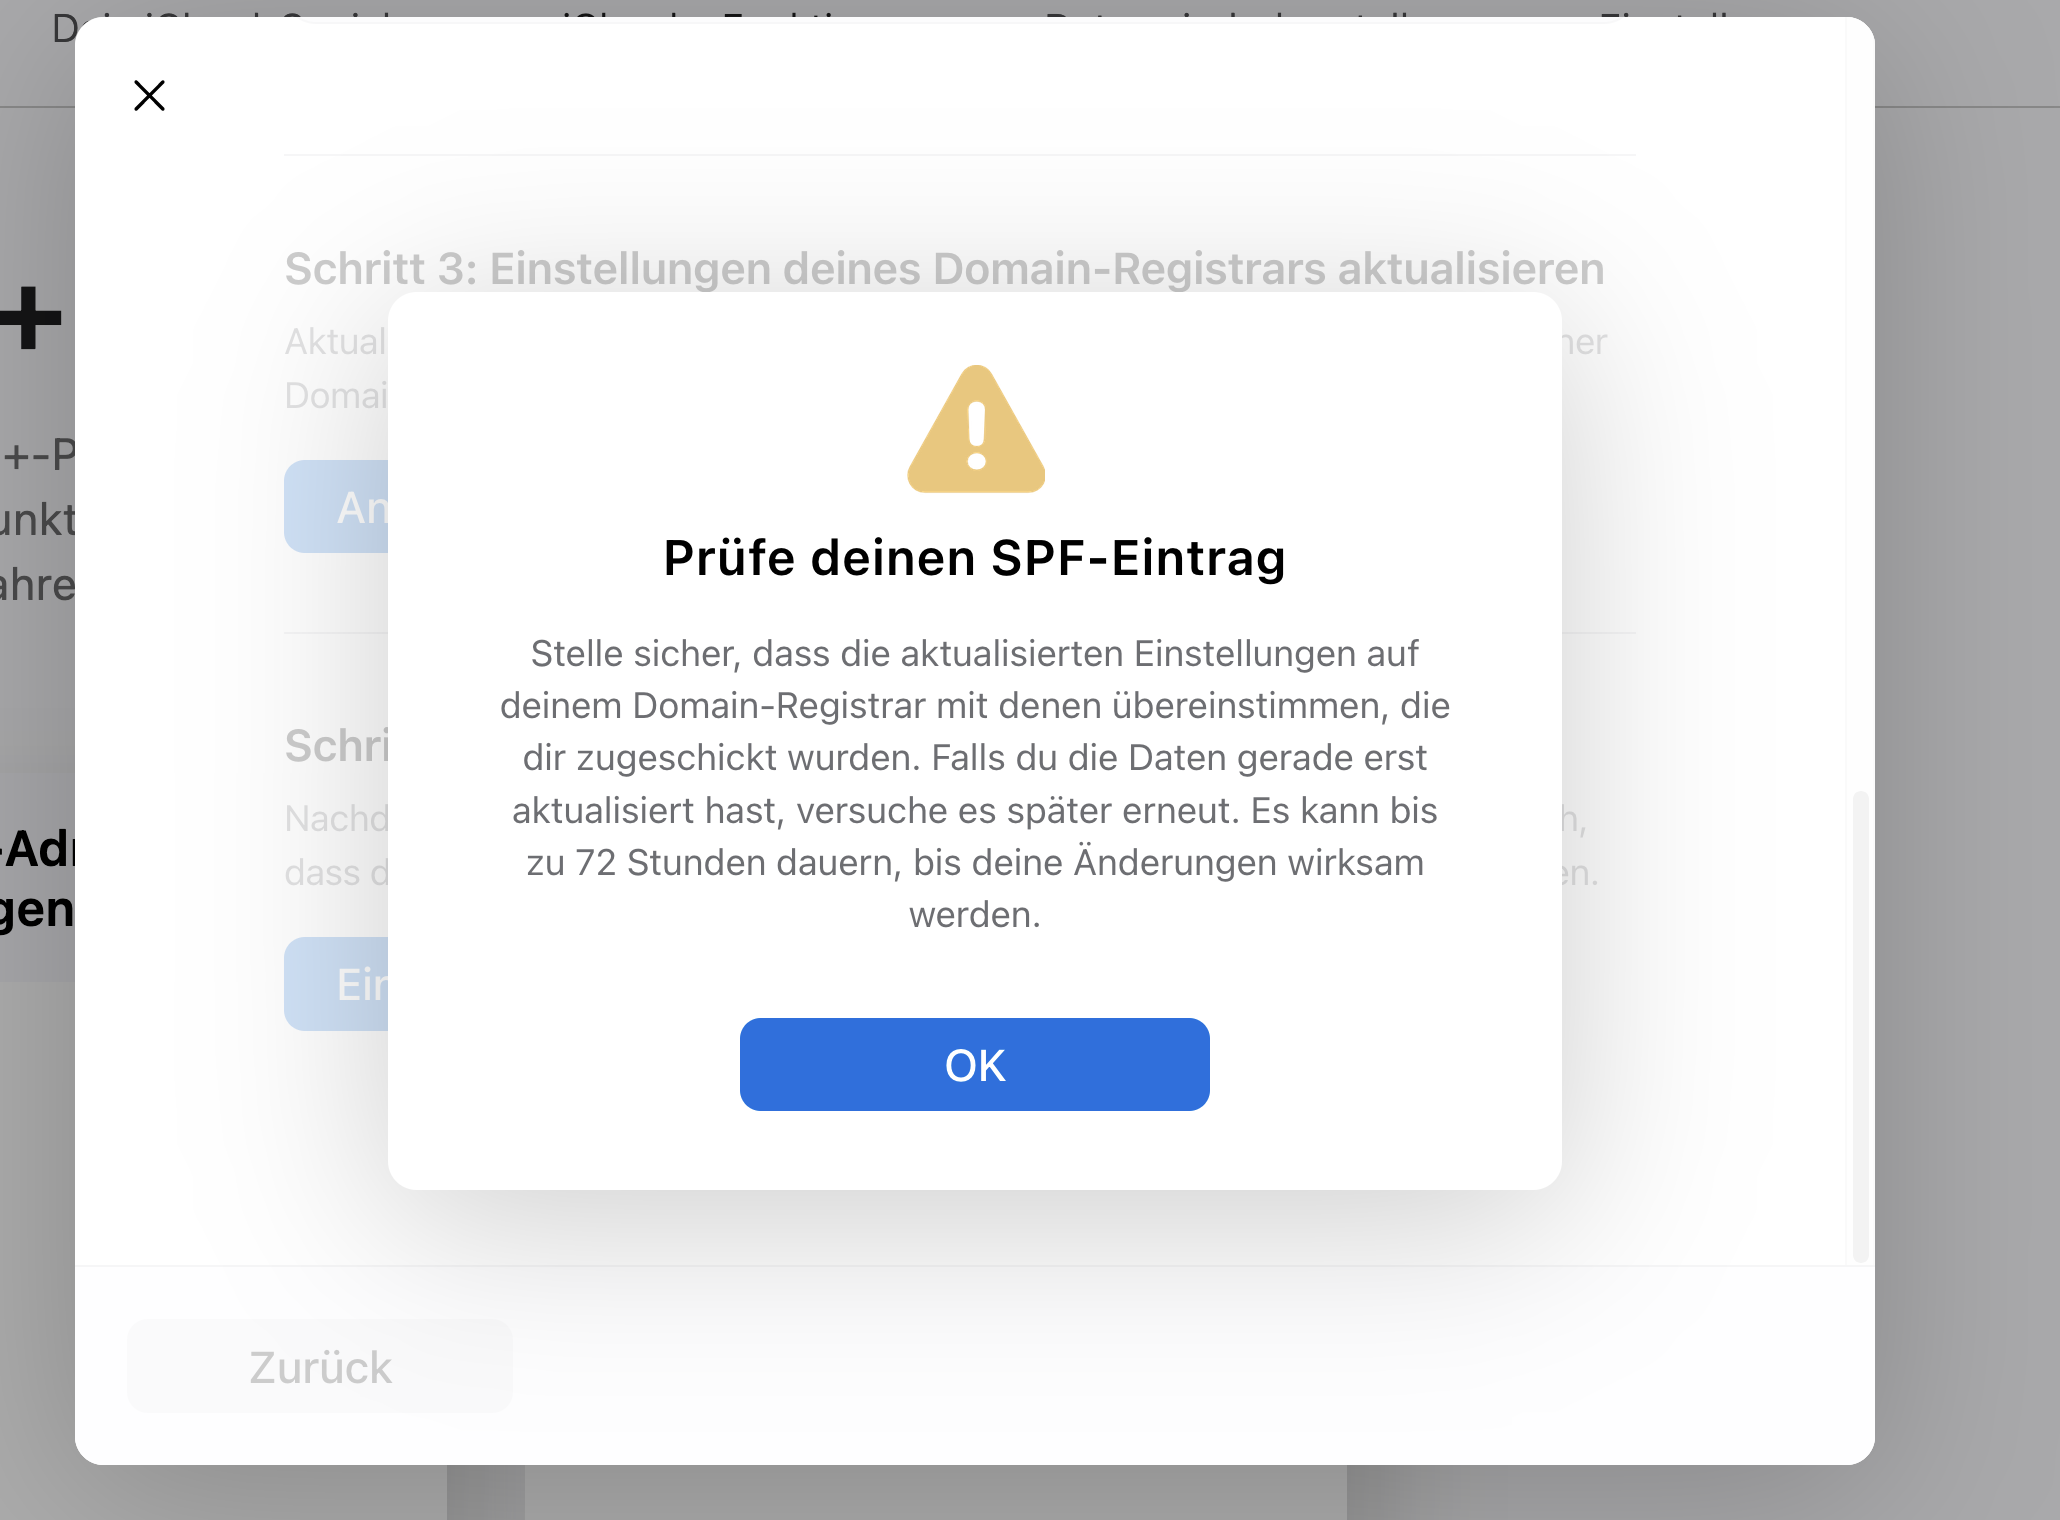Close the domain setup sheet with X
This screenshot has width=2060, height=1520.
(x=149, y=96)
